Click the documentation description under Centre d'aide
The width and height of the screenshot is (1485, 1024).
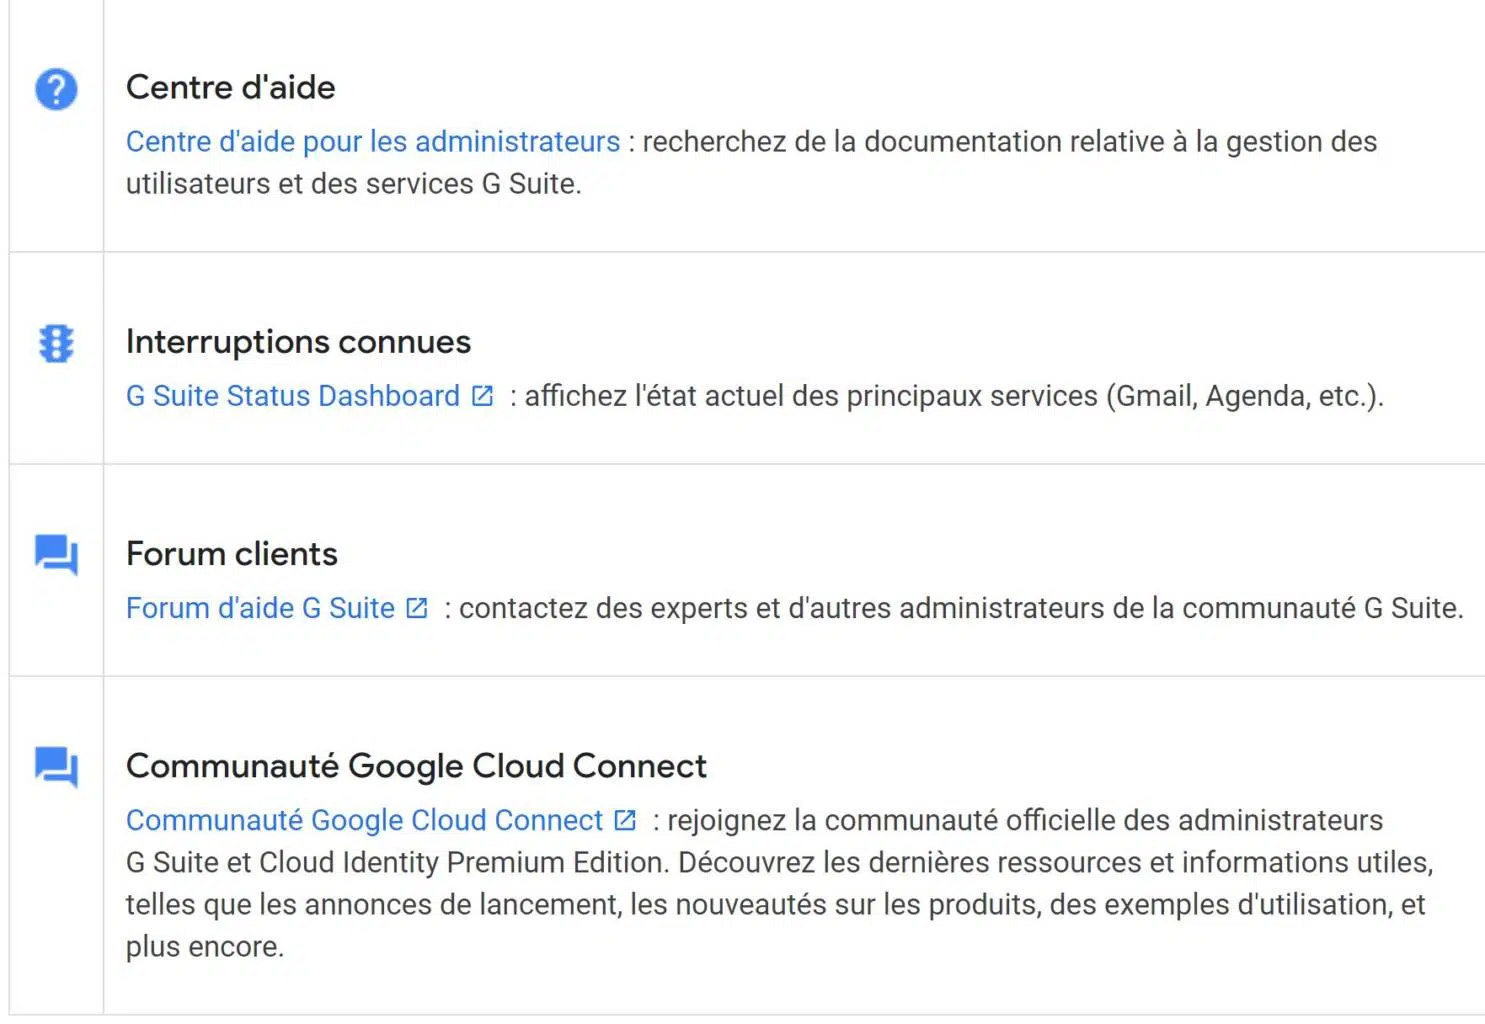point(751,163)
